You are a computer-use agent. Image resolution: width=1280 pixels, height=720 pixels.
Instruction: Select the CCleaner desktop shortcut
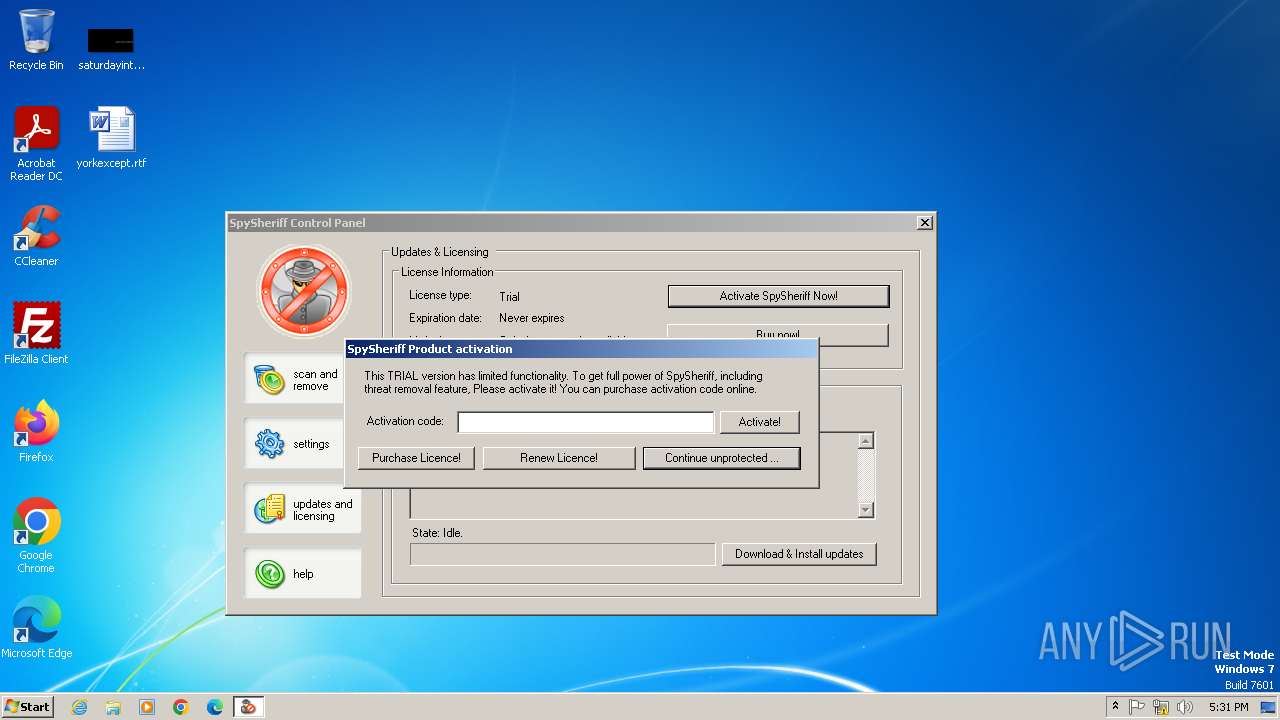tap(36, 236)
